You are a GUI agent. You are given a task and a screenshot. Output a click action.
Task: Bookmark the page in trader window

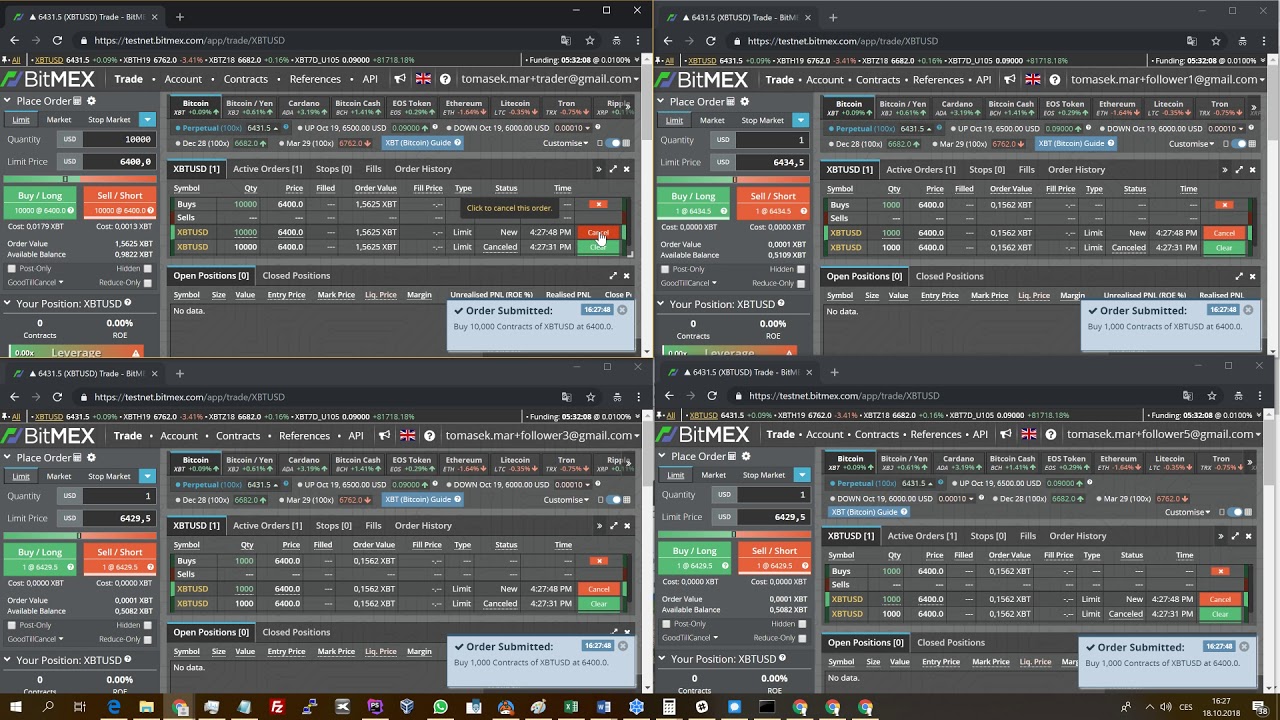(590, 40)
